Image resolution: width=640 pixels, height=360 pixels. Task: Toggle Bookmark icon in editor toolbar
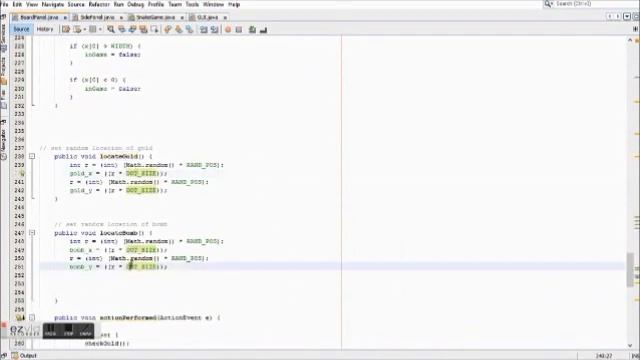pos(189,29)
